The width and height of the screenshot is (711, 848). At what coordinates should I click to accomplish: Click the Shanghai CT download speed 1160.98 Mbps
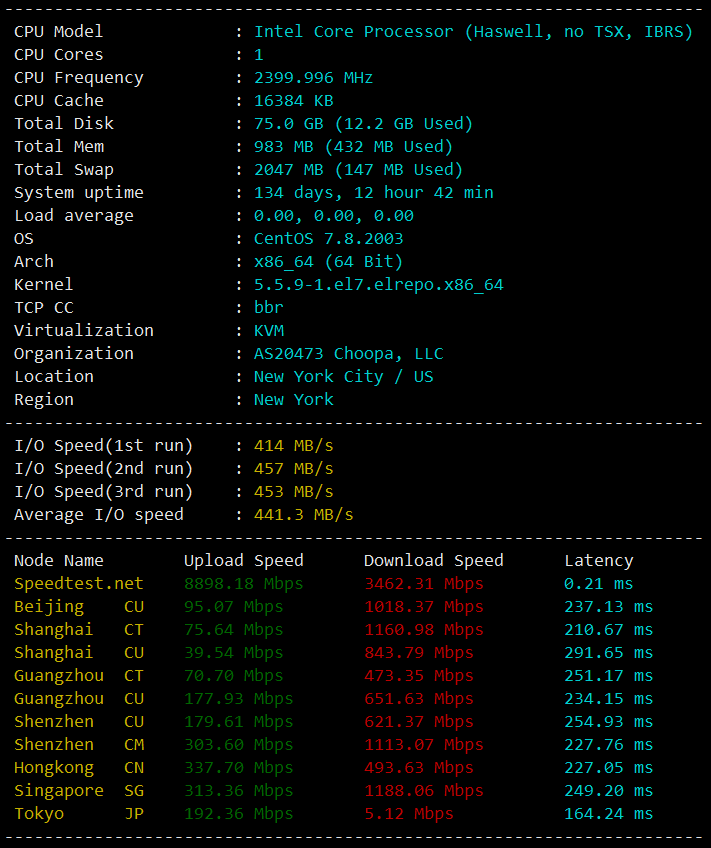(x=424, y=630)
